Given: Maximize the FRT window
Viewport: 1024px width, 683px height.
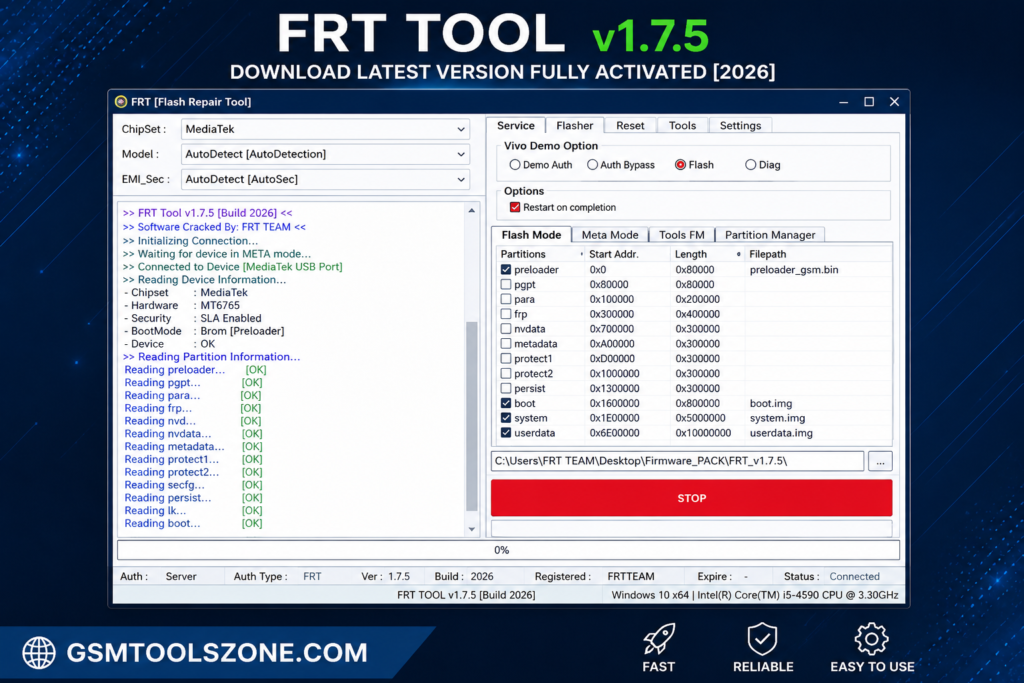Looking at the screenshot, I should click(x=869, y=102).
